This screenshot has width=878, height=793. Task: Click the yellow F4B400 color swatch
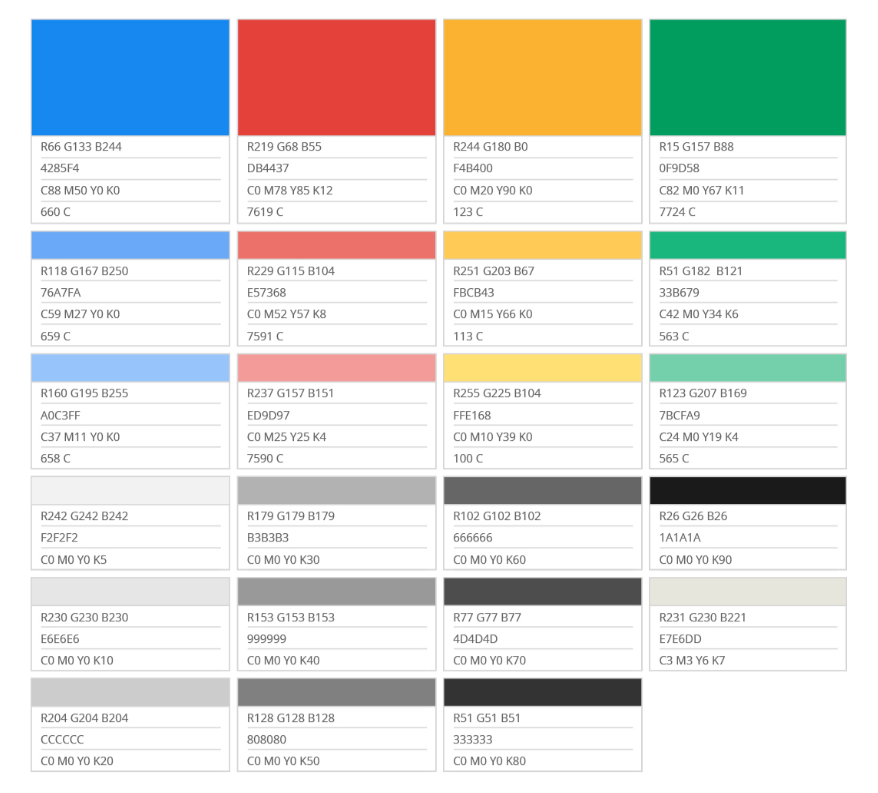(x=543, y=77)
